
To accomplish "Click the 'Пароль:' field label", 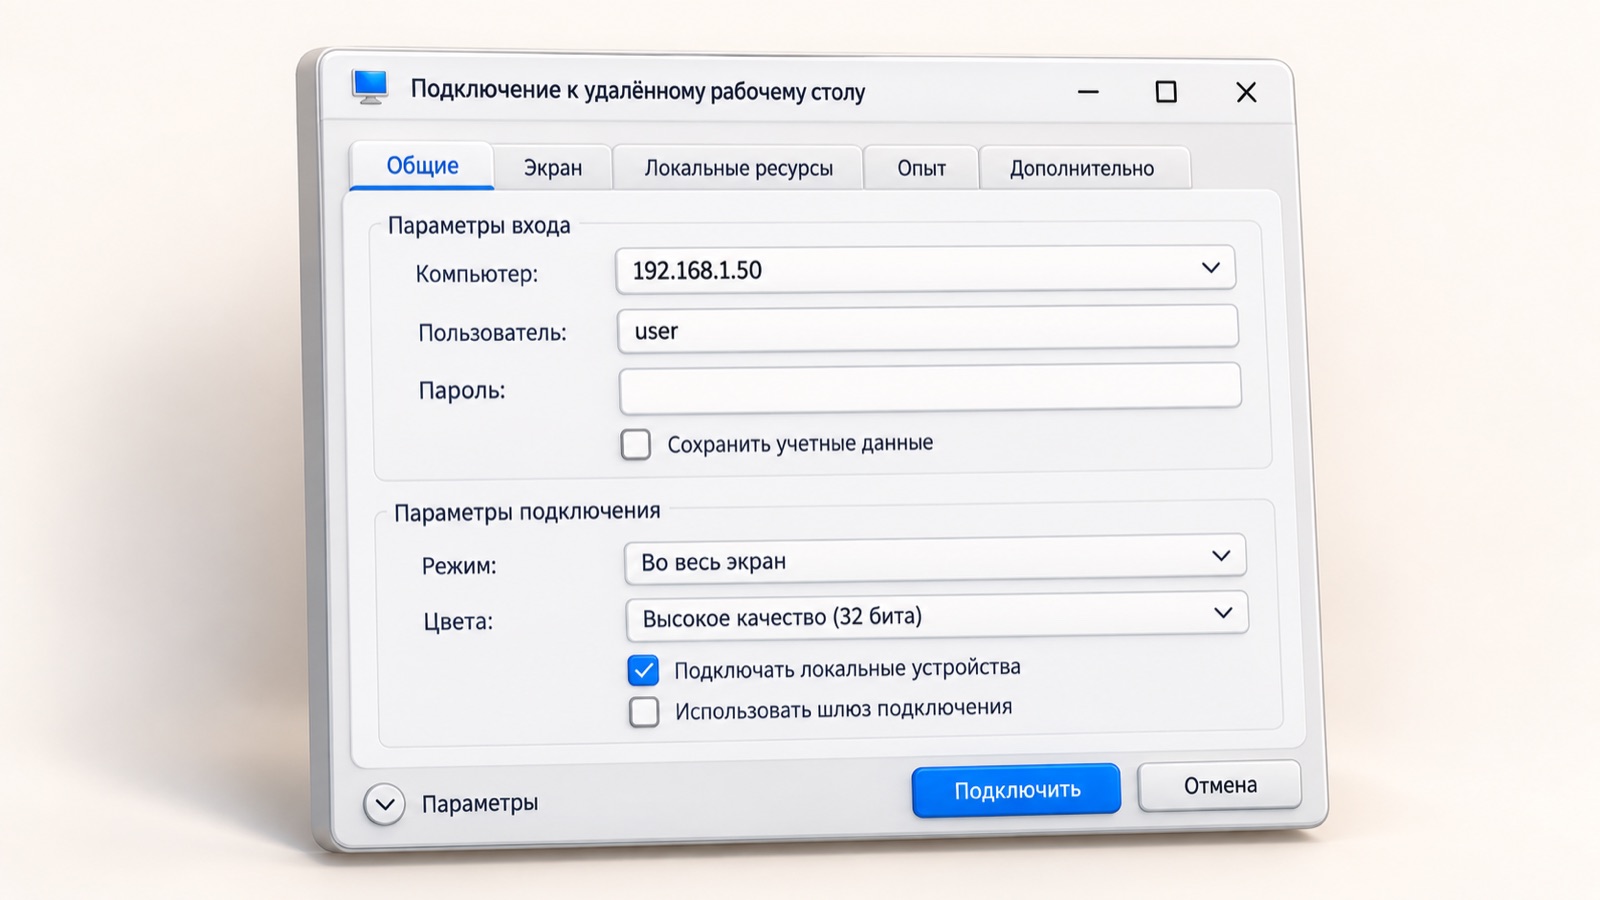I will coord(462,391).
